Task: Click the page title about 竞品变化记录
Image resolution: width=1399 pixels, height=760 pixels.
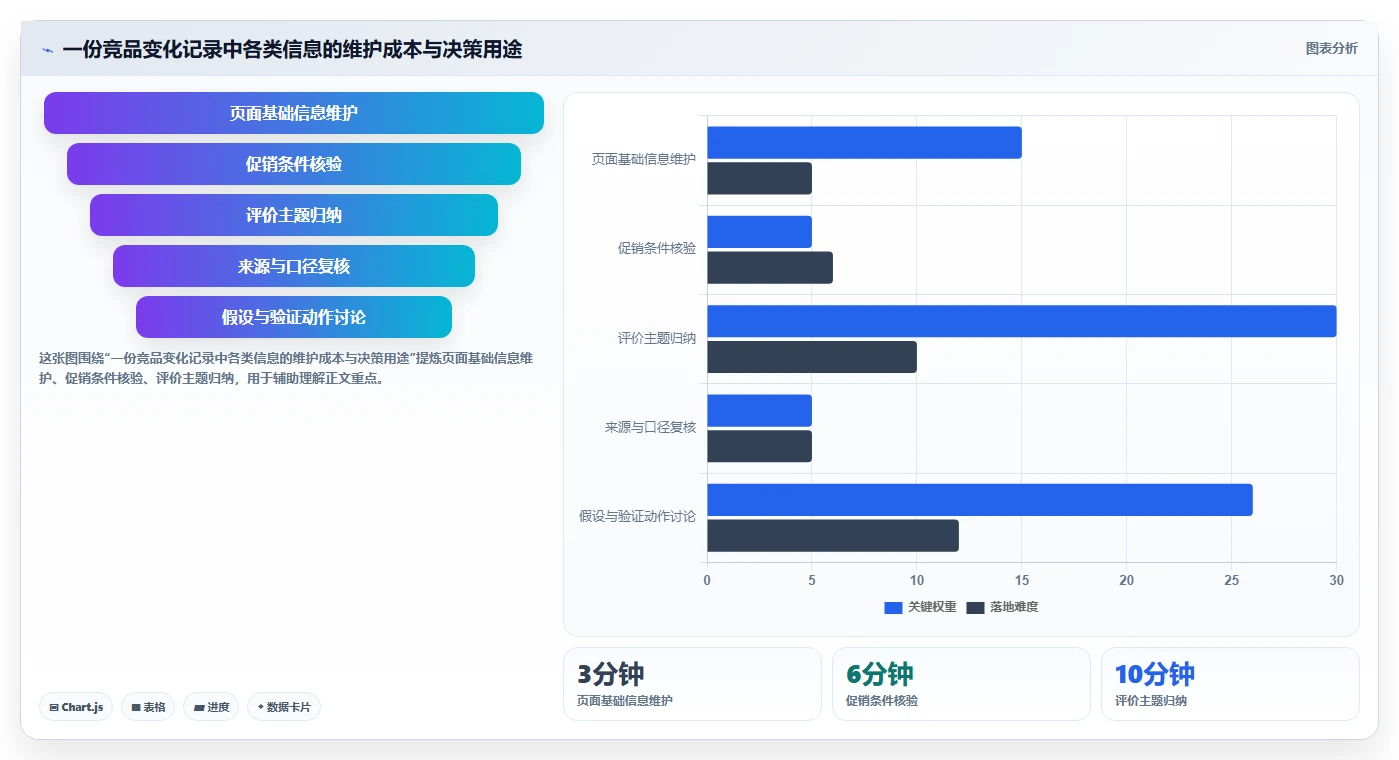Action: point(292,49)
